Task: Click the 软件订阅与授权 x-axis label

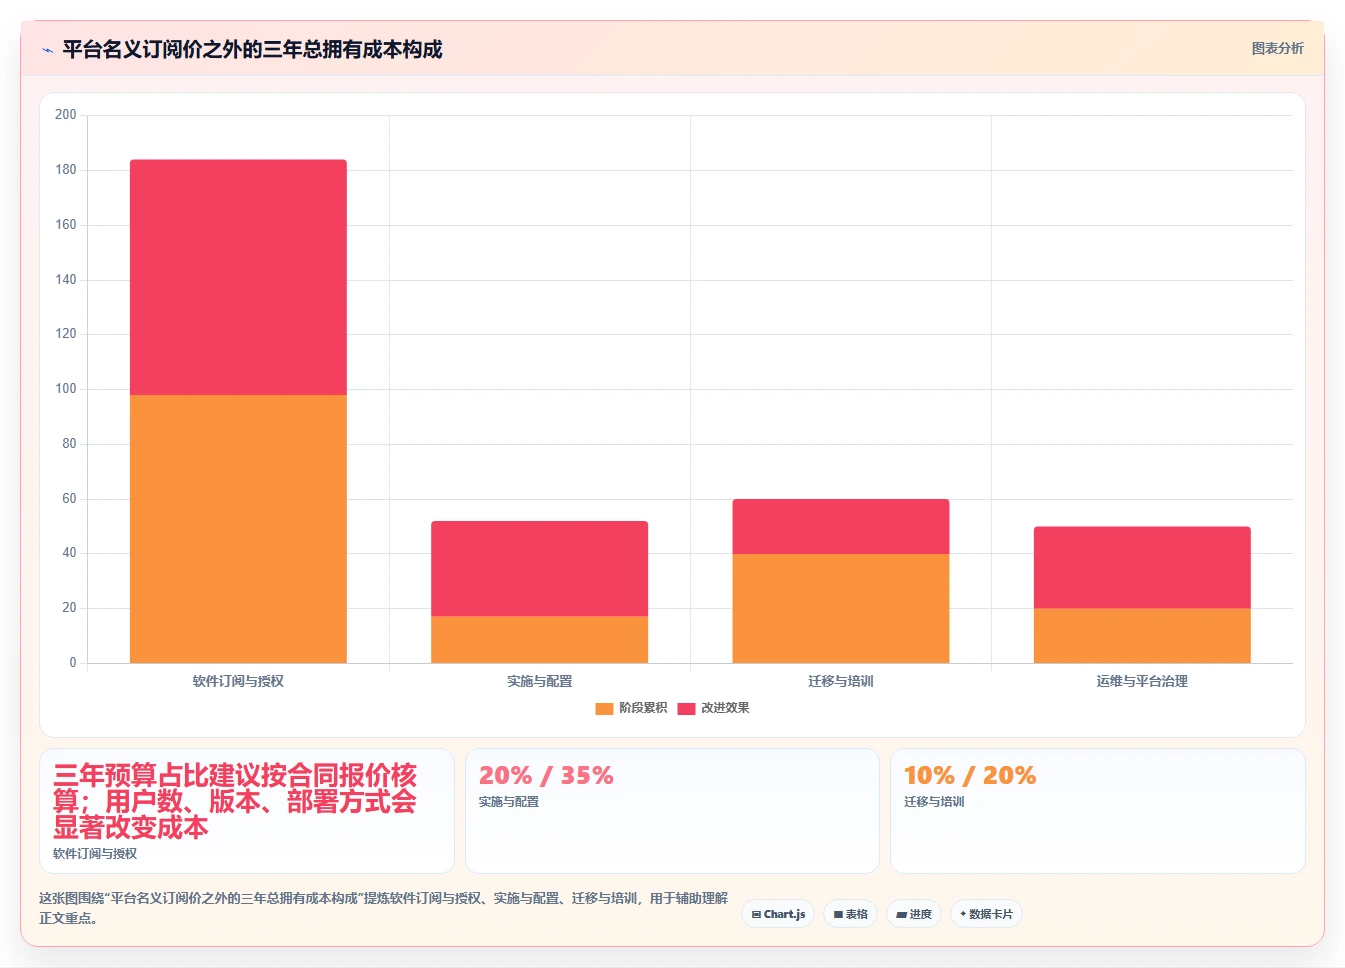Action: click(238, 681)
